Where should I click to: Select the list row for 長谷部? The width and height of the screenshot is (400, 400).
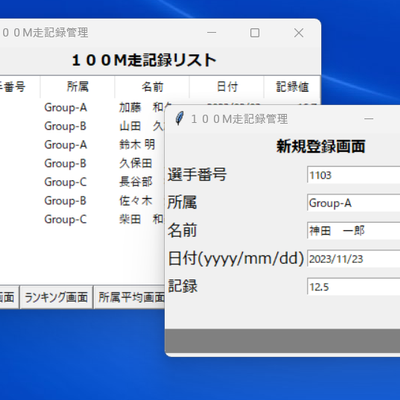[82, 182]
